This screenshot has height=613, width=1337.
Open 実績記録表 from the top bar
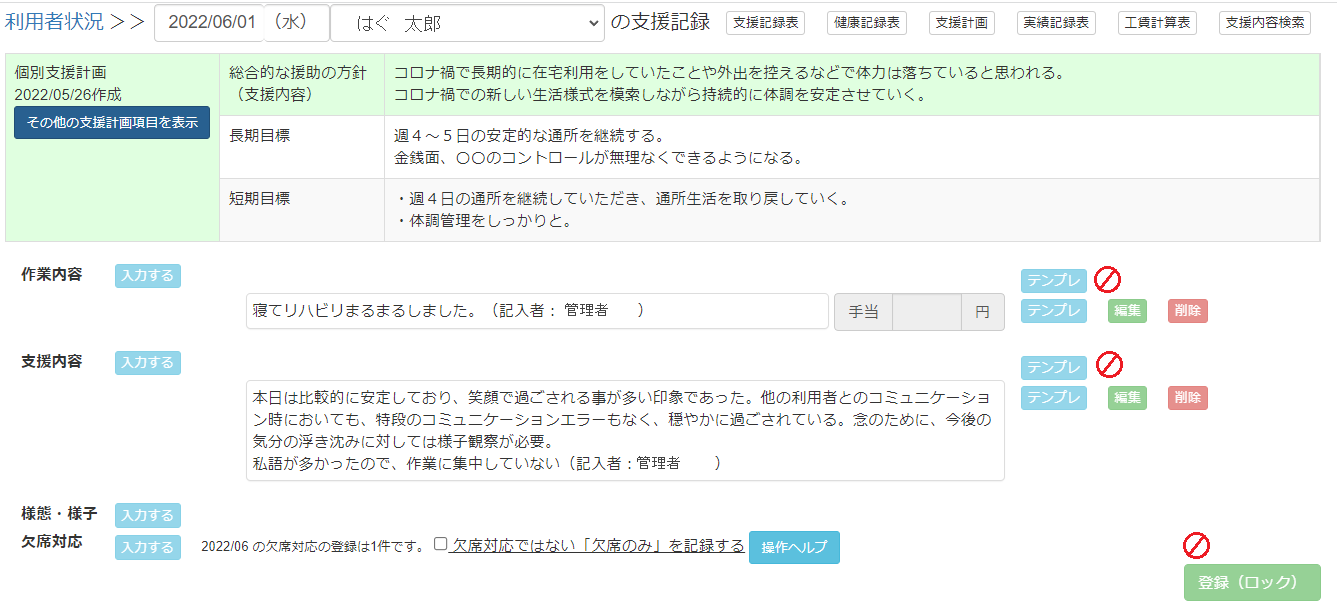[1056, 23]
